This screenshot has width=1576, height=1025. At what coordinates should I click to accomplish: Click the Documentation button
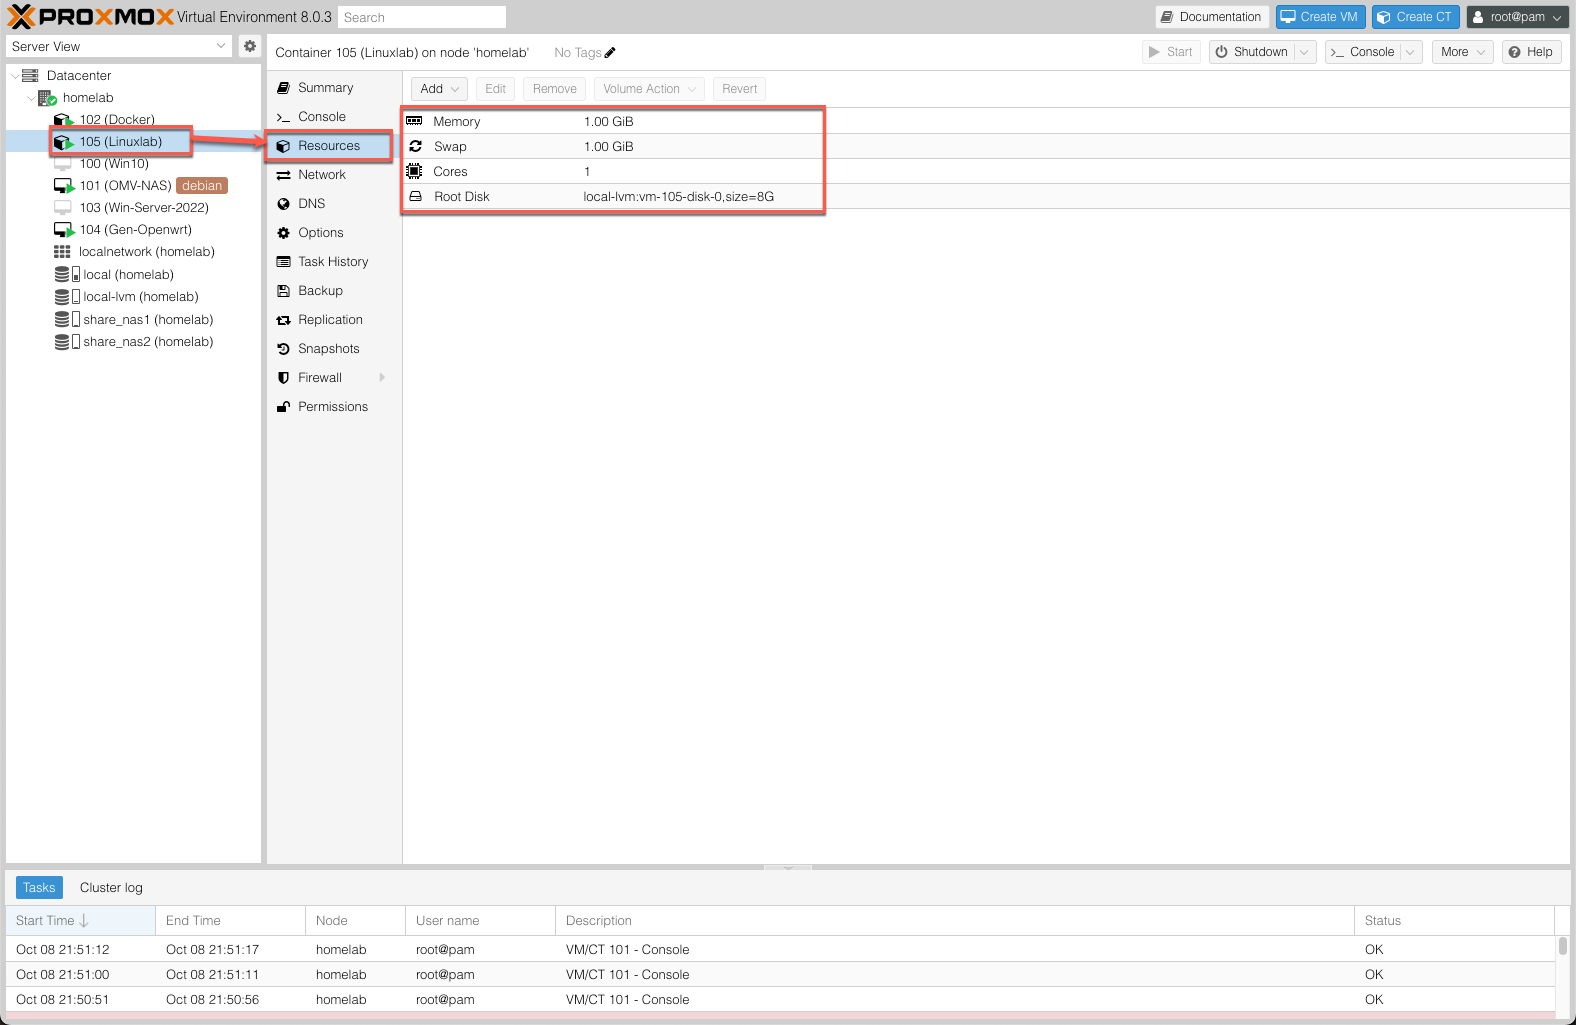pyautogui.click(x=1212, y=17)
